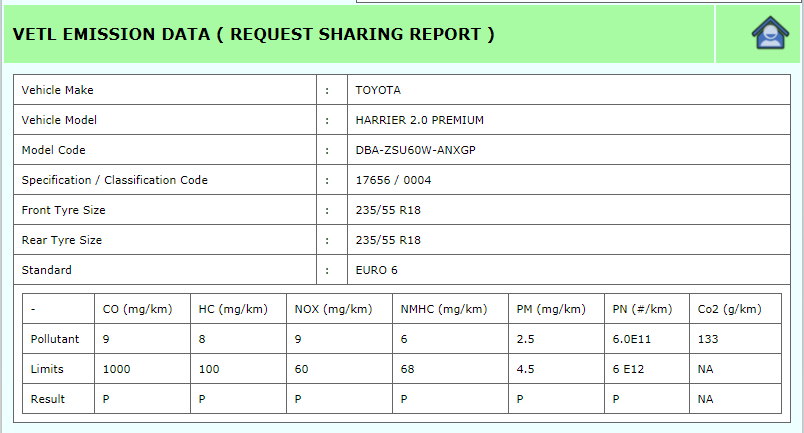This screenshot has height=433, width=804.
Task: Click the front tyre size value
Action: click(388, 210)
